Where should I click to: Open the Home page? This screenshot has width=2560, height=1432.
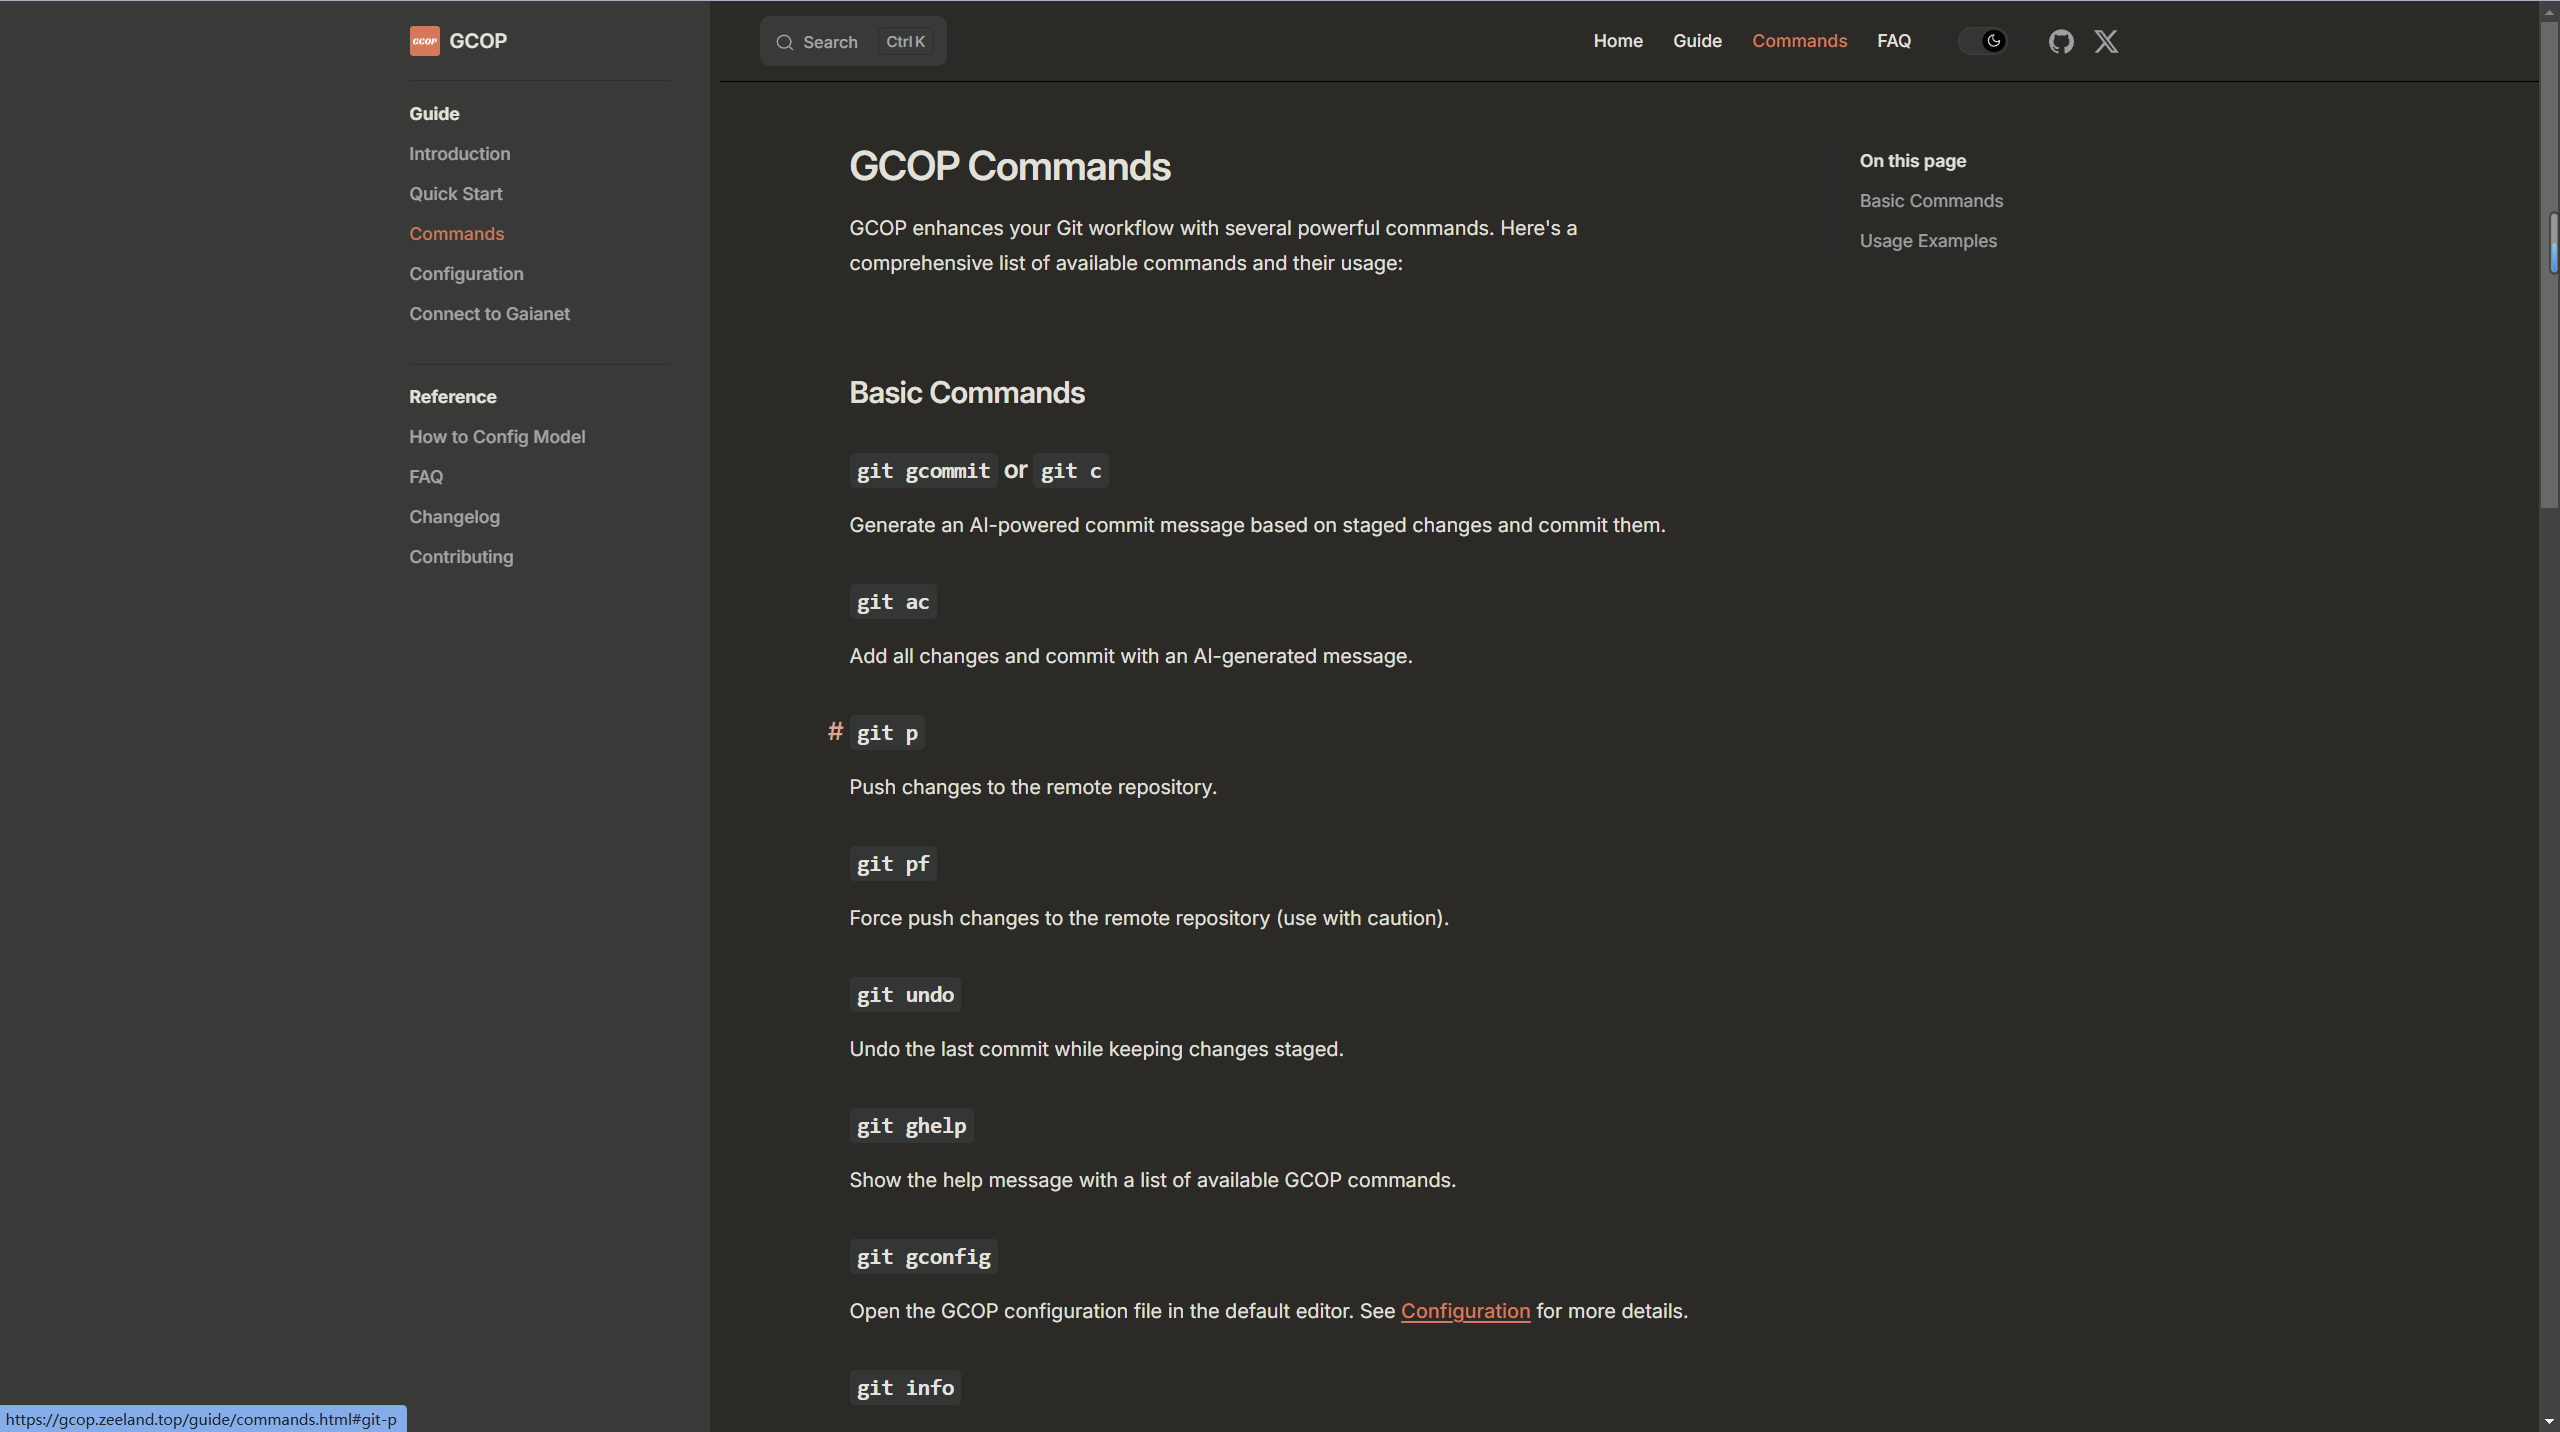click(1617, 41)
